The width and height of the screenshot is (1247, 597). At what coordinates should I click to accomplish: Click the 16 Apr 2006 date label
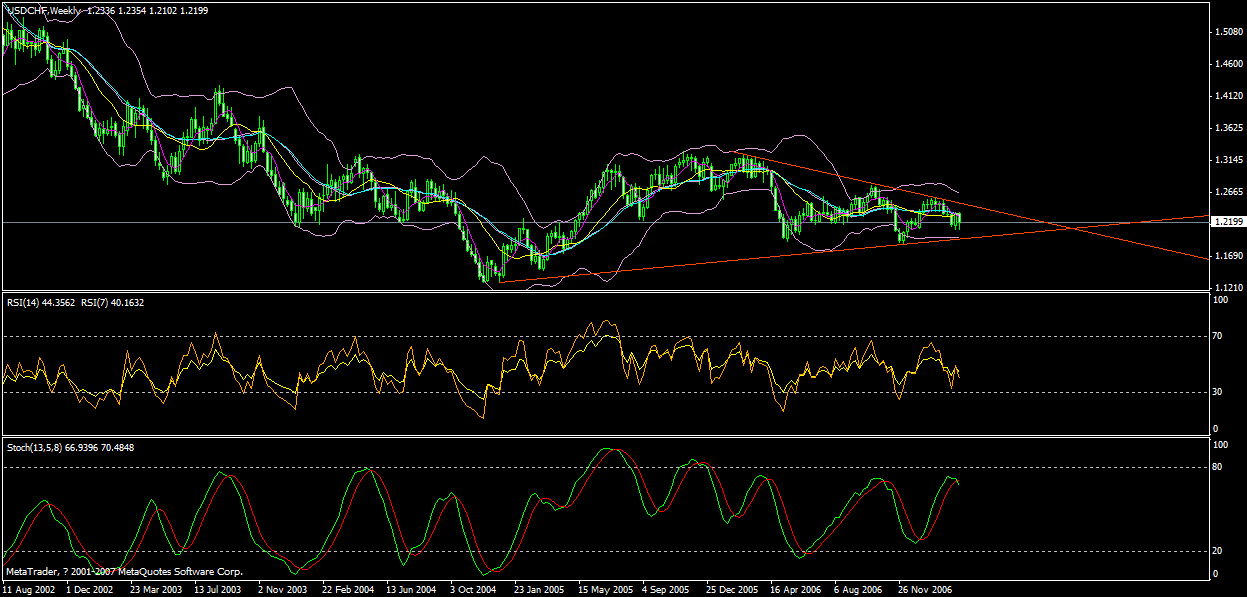click(797, 590)
